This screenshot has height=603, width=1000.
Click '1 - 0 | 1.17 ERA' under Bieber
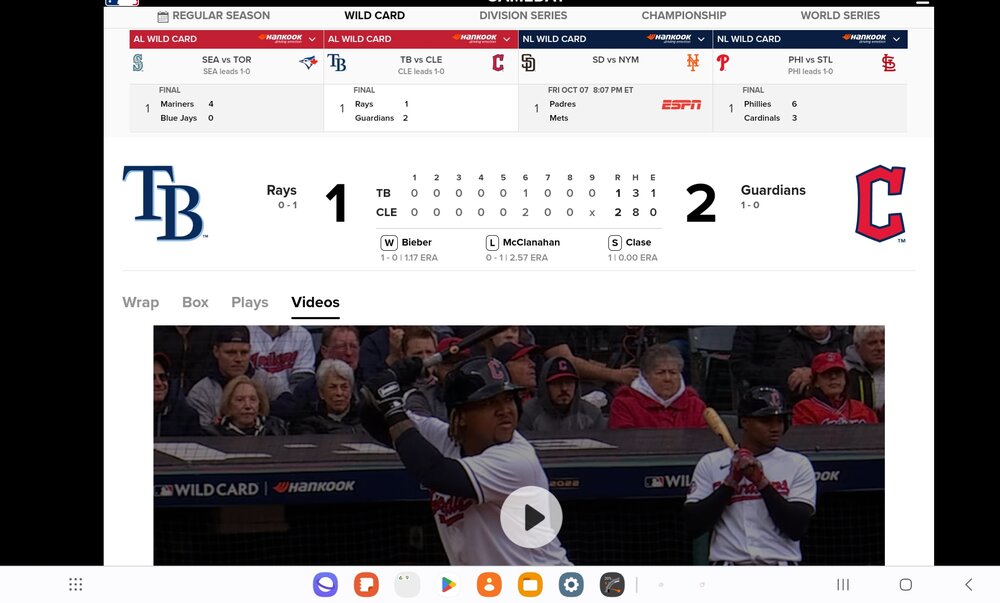tap(409, 258)
